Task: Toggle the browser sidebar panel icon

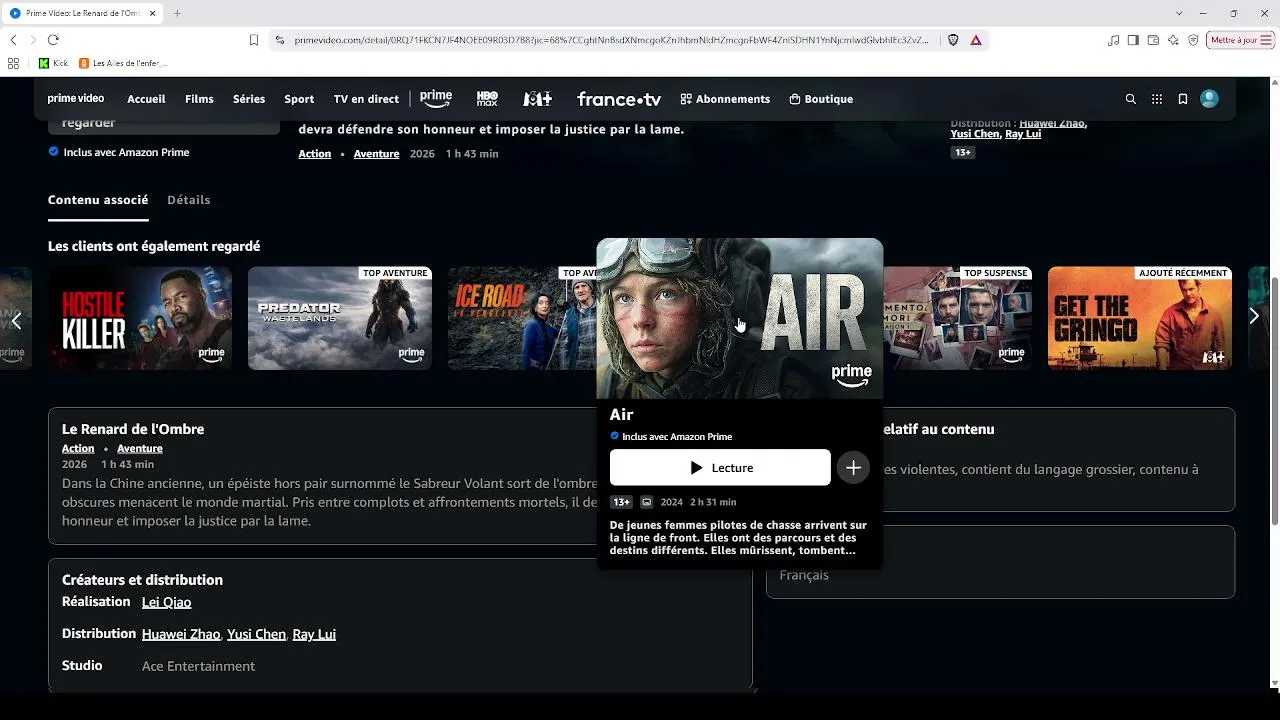Action: tap(1133, 40)
